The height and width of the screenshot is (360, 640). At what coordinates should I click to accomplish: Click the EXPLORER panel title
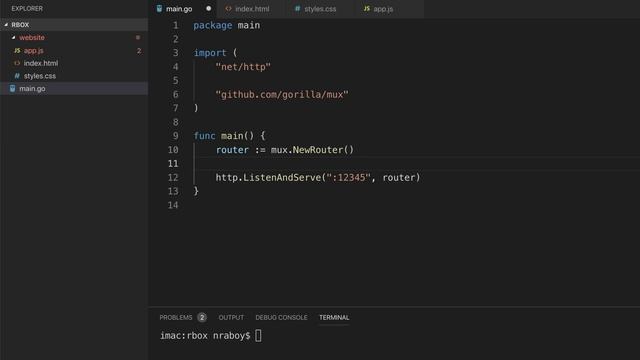[27, 9]
